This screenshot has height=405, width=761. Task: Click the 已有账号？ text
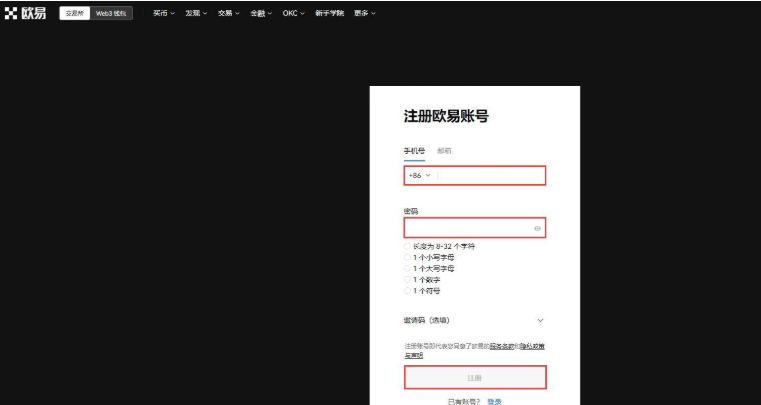point(464,402)
